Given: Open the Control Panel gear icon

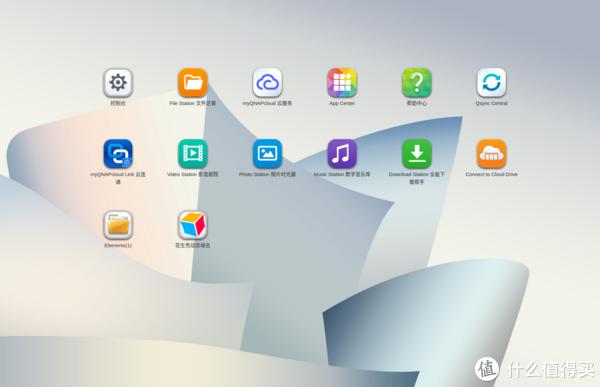Looking at the screenshot, I should click(x=118, y=83).
